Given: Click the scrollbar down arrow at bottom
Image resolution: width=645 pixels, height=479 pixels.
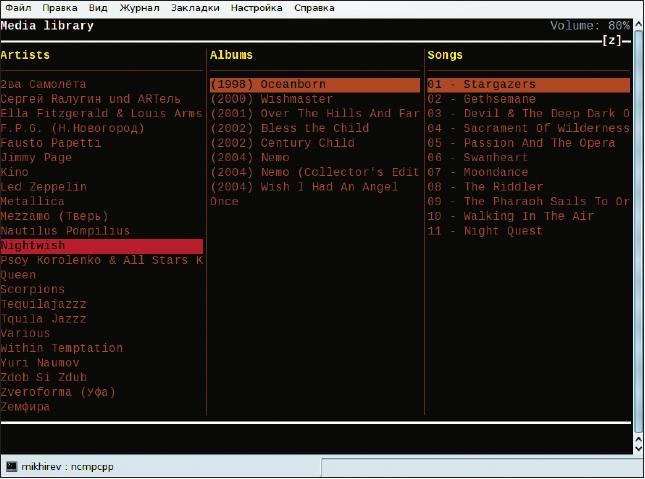Looking at the screenshot, I should point(638,449).
